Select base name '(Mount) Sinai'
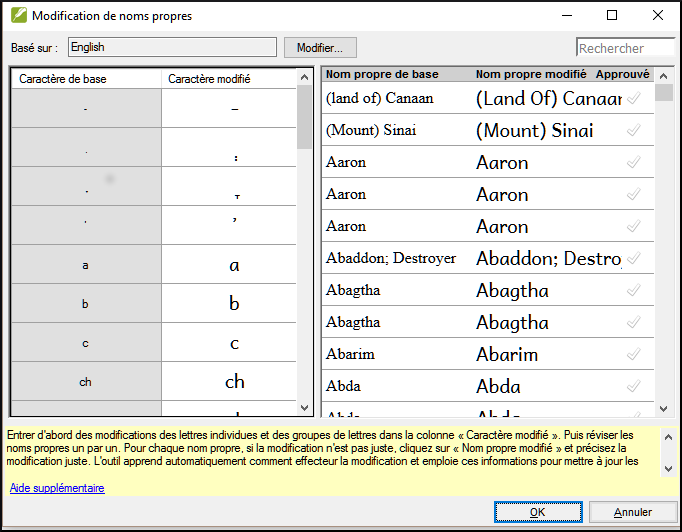Viewport: 682px width, 532px height. [x=371, y=130]
